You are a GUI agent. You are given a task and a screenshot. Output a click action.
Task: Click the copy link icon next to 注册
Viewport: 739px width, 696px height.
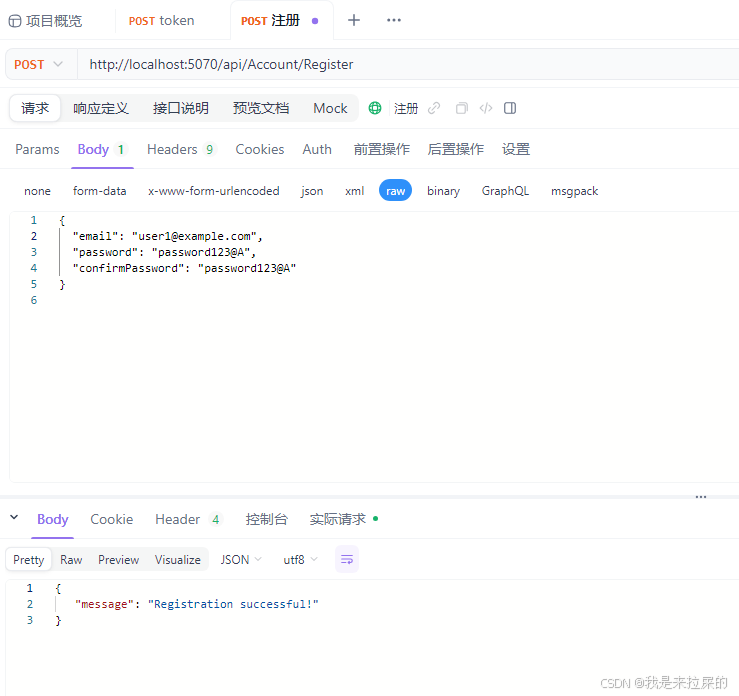point(434,108)
